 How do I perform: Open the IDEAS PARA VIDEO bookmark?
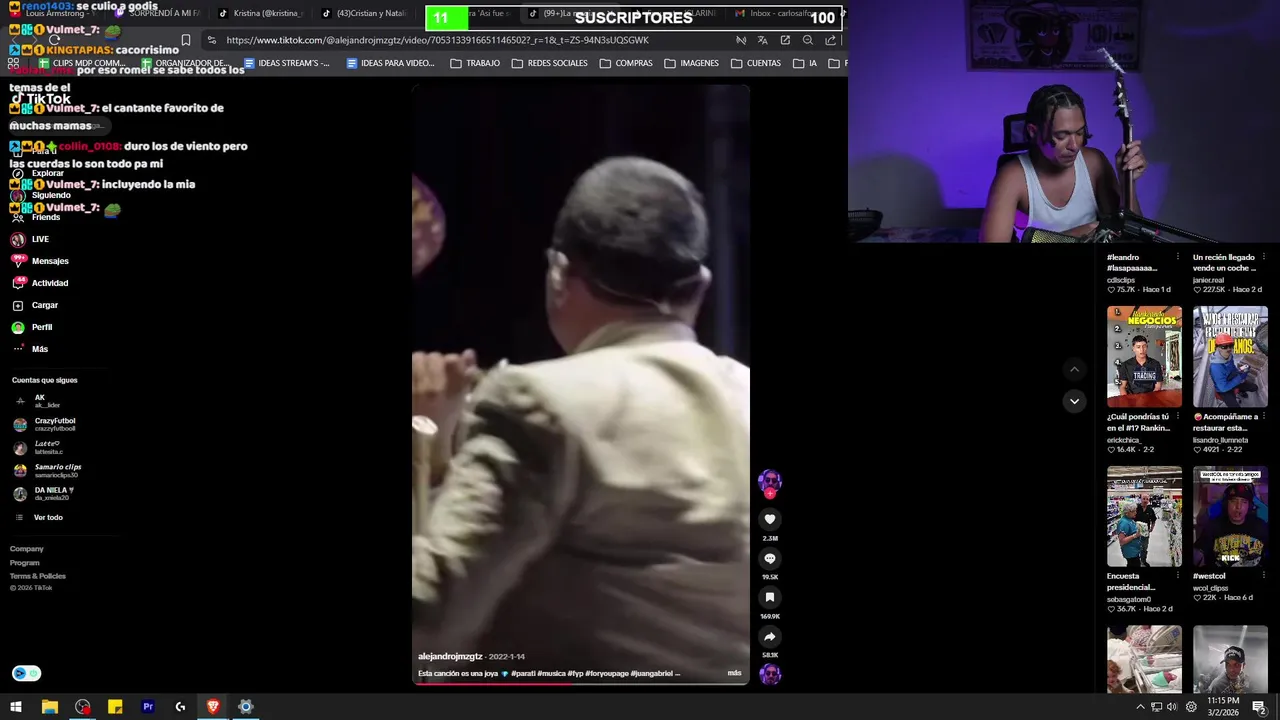point(390,63)
